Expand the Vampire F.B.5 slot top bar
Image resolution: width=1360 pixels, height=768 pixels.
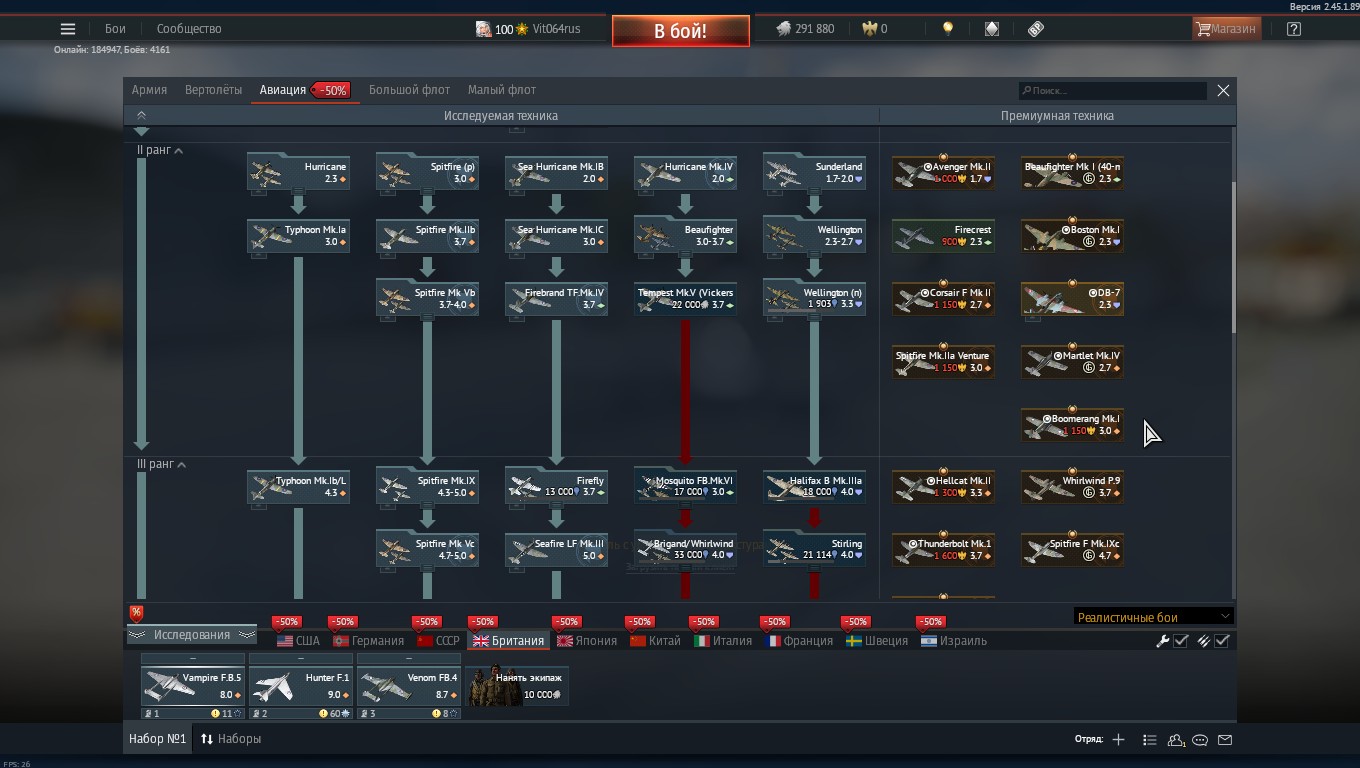point(193,659)
